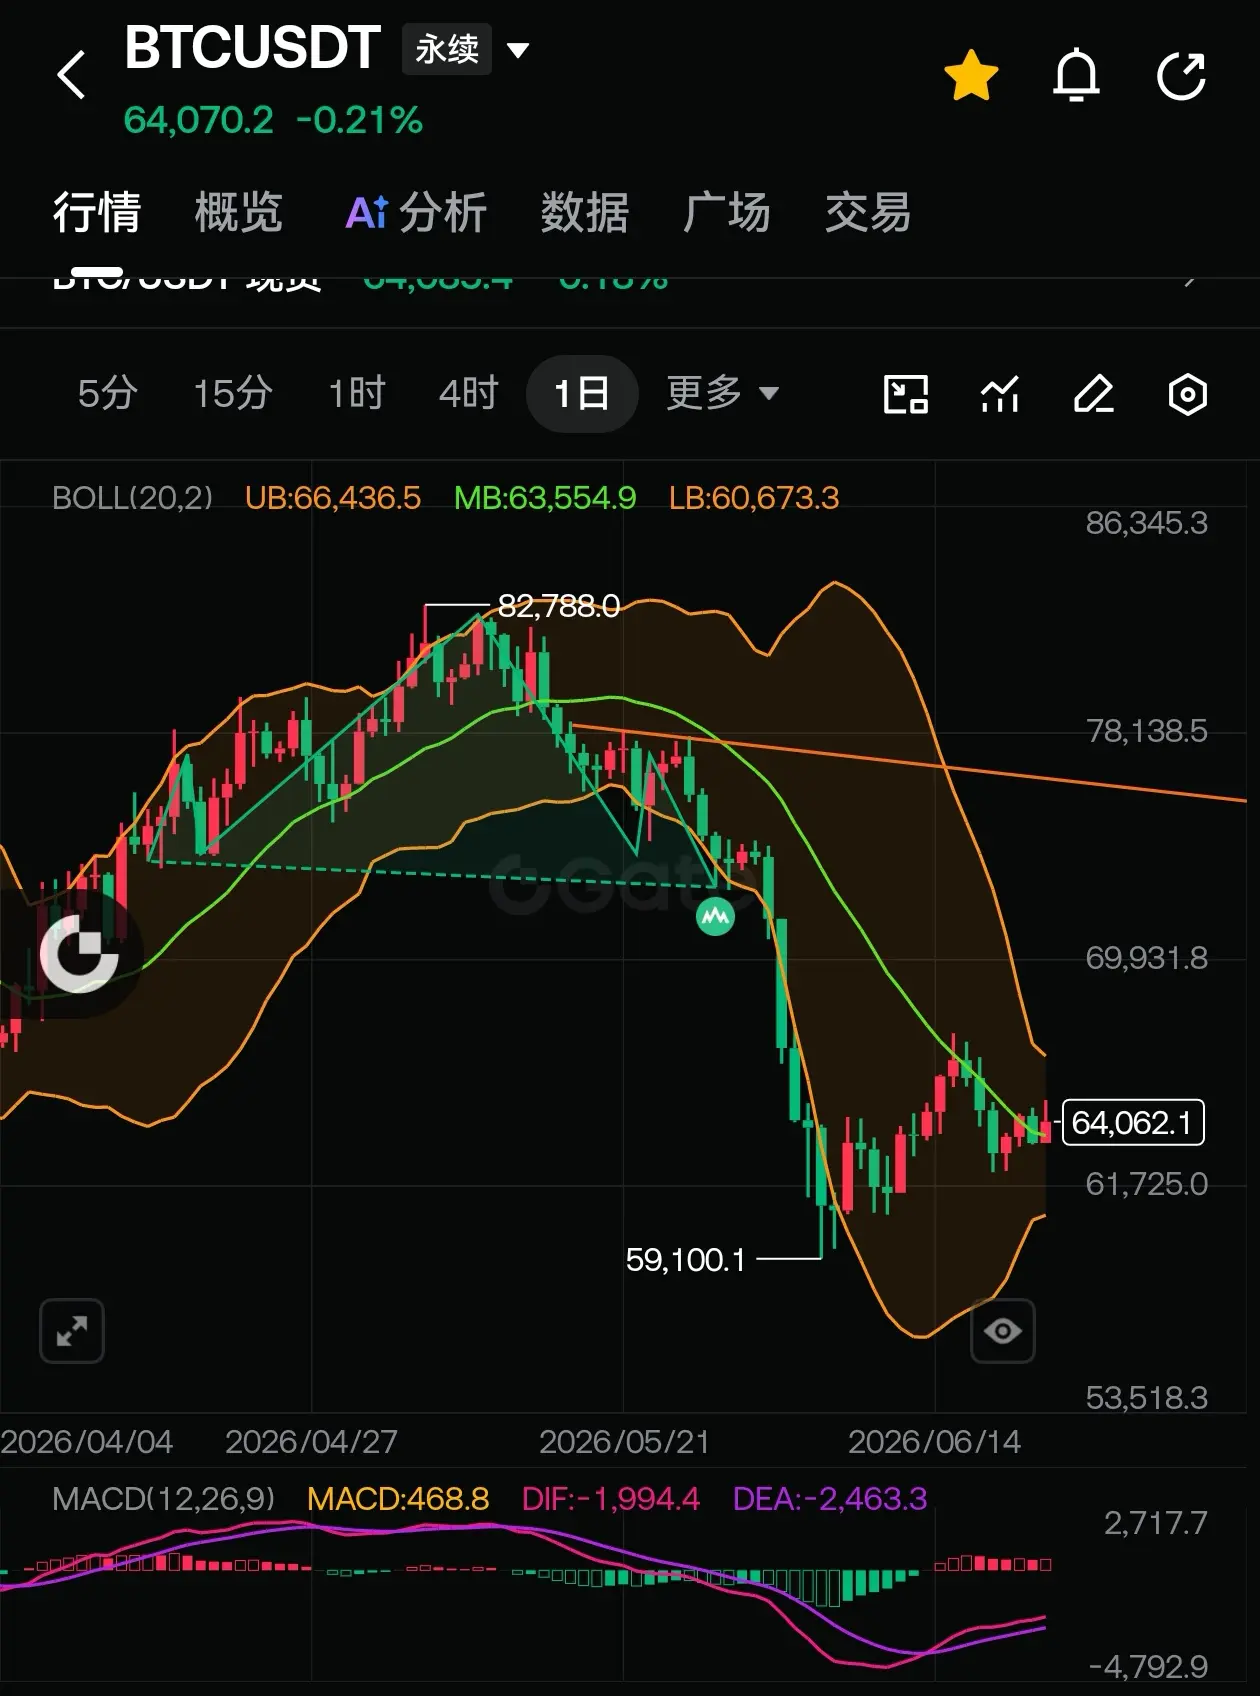Switch to the 数据 tab
This screenshot has height=1696, width=1260.
[x=585, y=212]
